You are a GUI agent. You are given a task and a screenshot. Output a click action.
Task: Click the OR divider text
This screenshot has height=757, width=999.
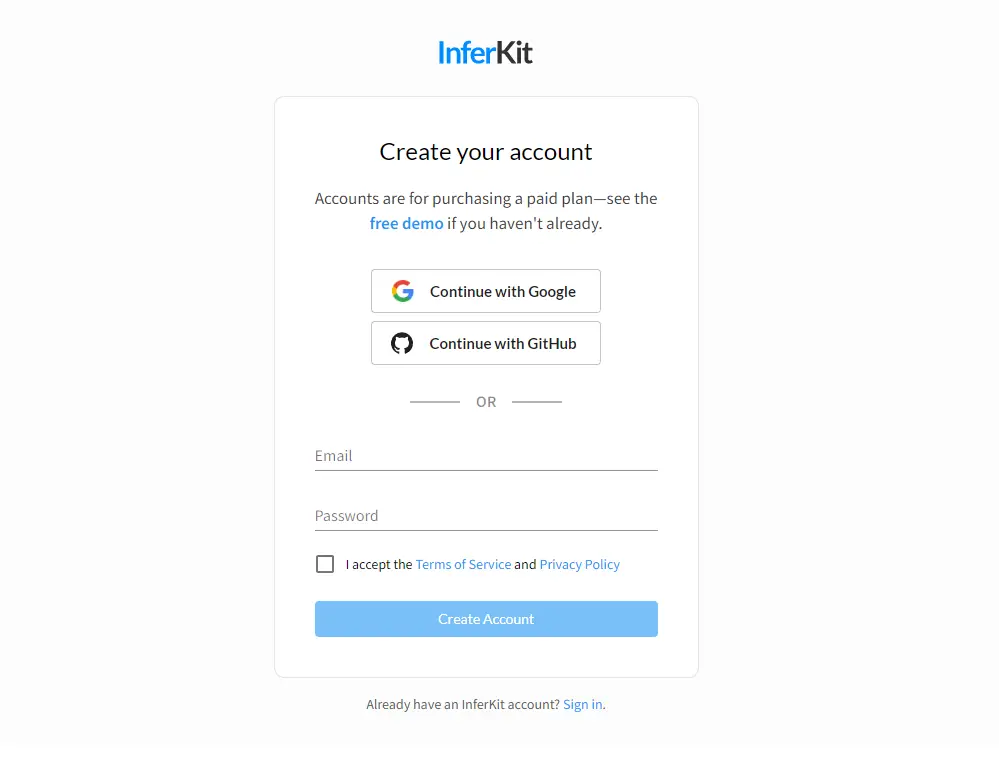click(486, 401)
